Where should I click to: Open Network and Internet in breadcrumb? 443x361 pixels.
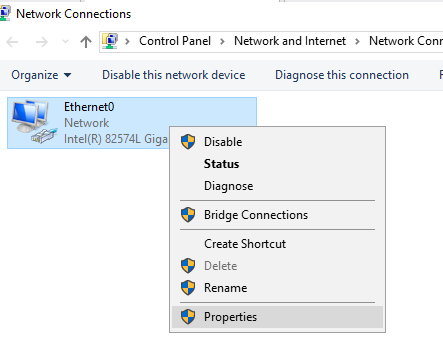pos(290,41)
